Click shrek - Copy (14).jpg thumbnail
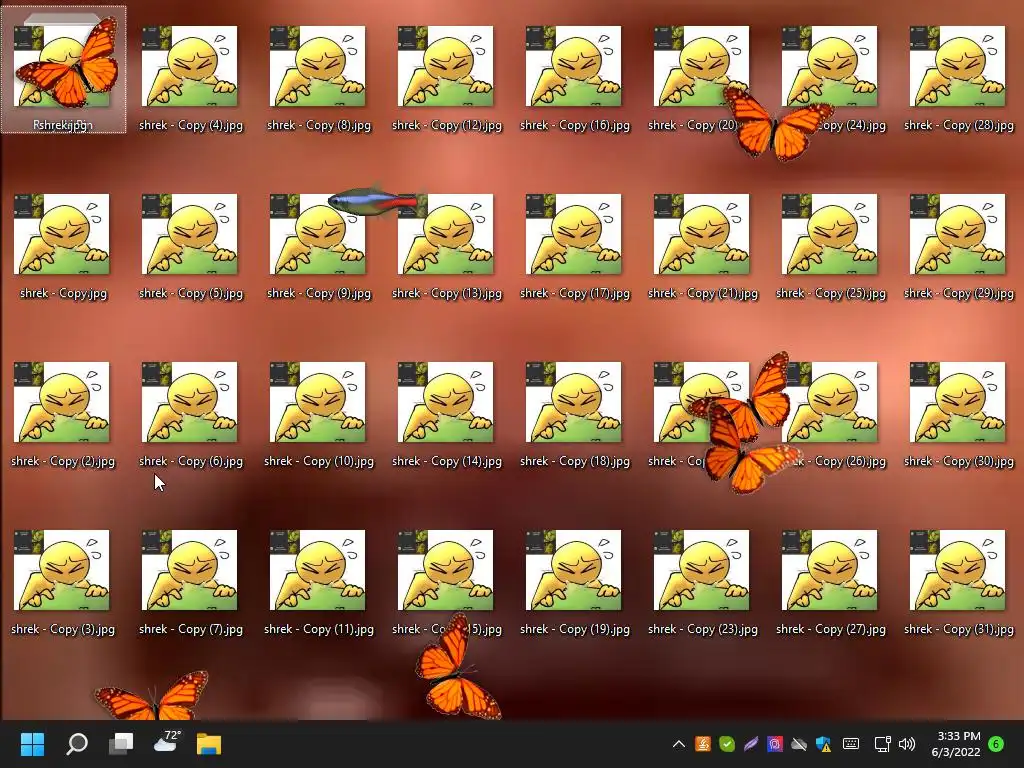This screenshot has width=1024, height=768. (446, 402)
